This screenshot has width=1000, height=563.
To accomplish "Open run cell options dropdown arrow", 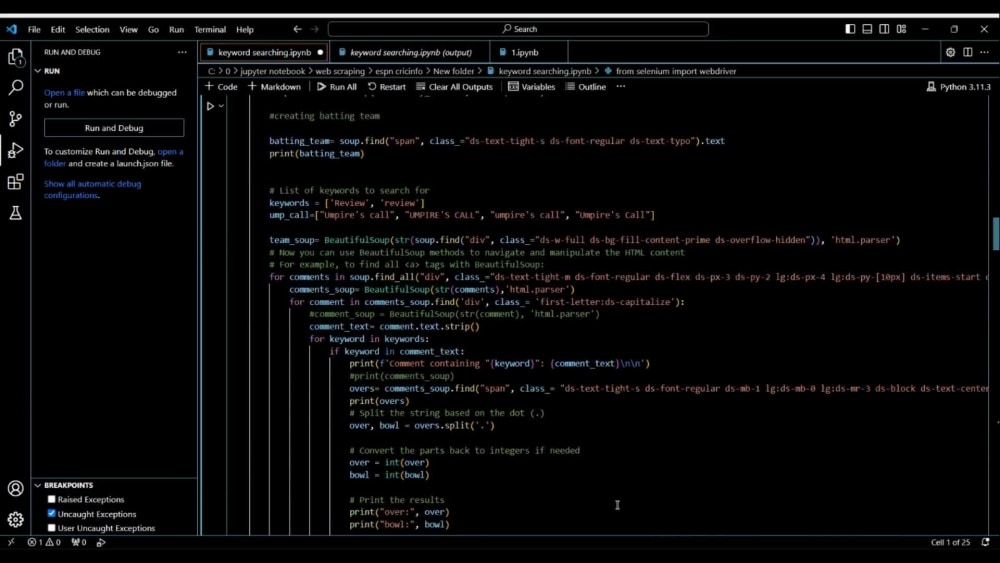I will click(221, 106).
